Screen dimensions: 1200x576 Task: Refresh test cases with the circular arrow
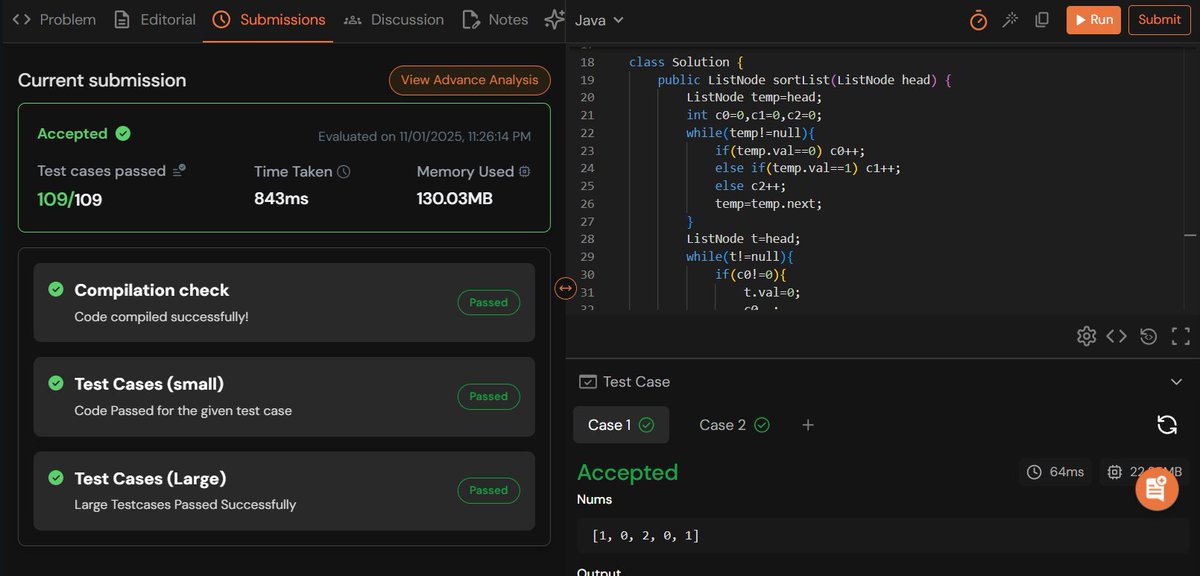point(1167,424)
